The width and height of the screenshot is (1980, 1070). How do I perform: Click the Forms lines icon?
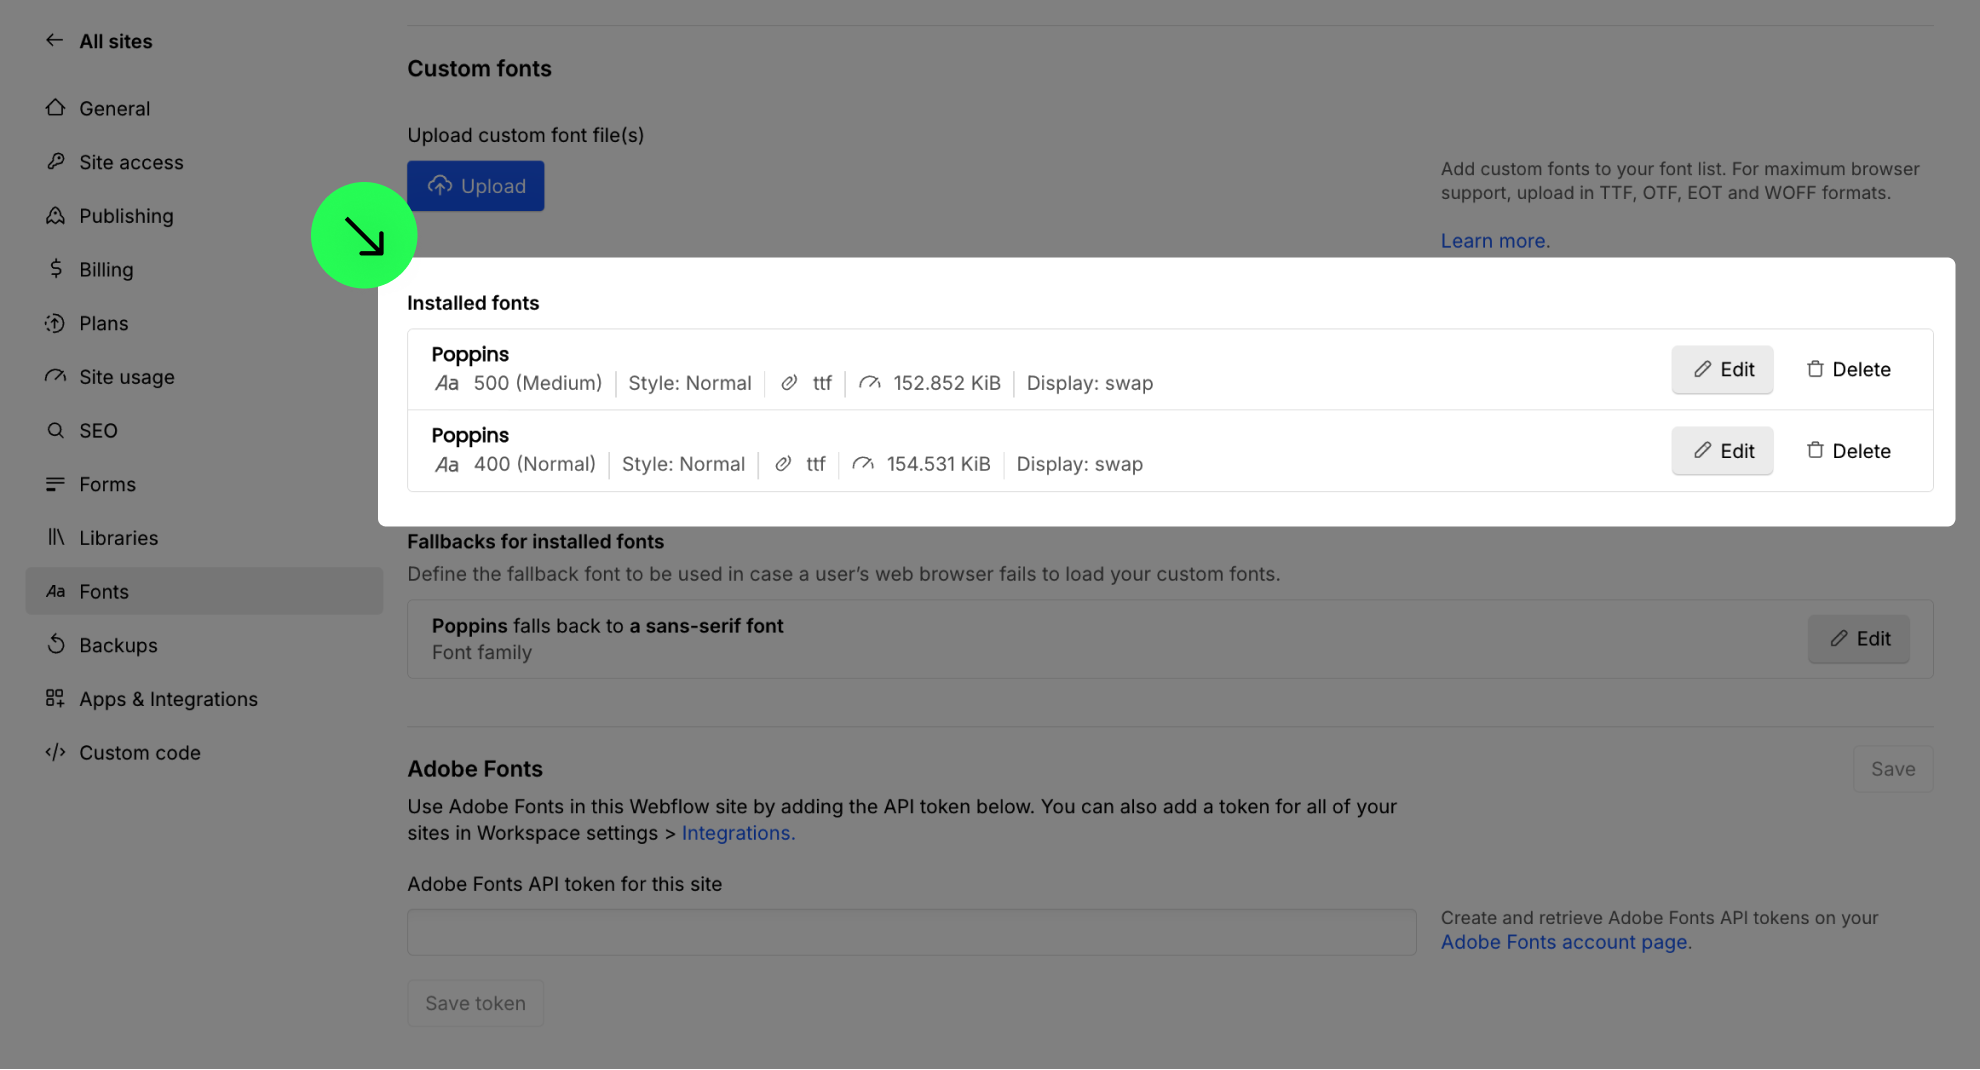[x=55, y=484]
